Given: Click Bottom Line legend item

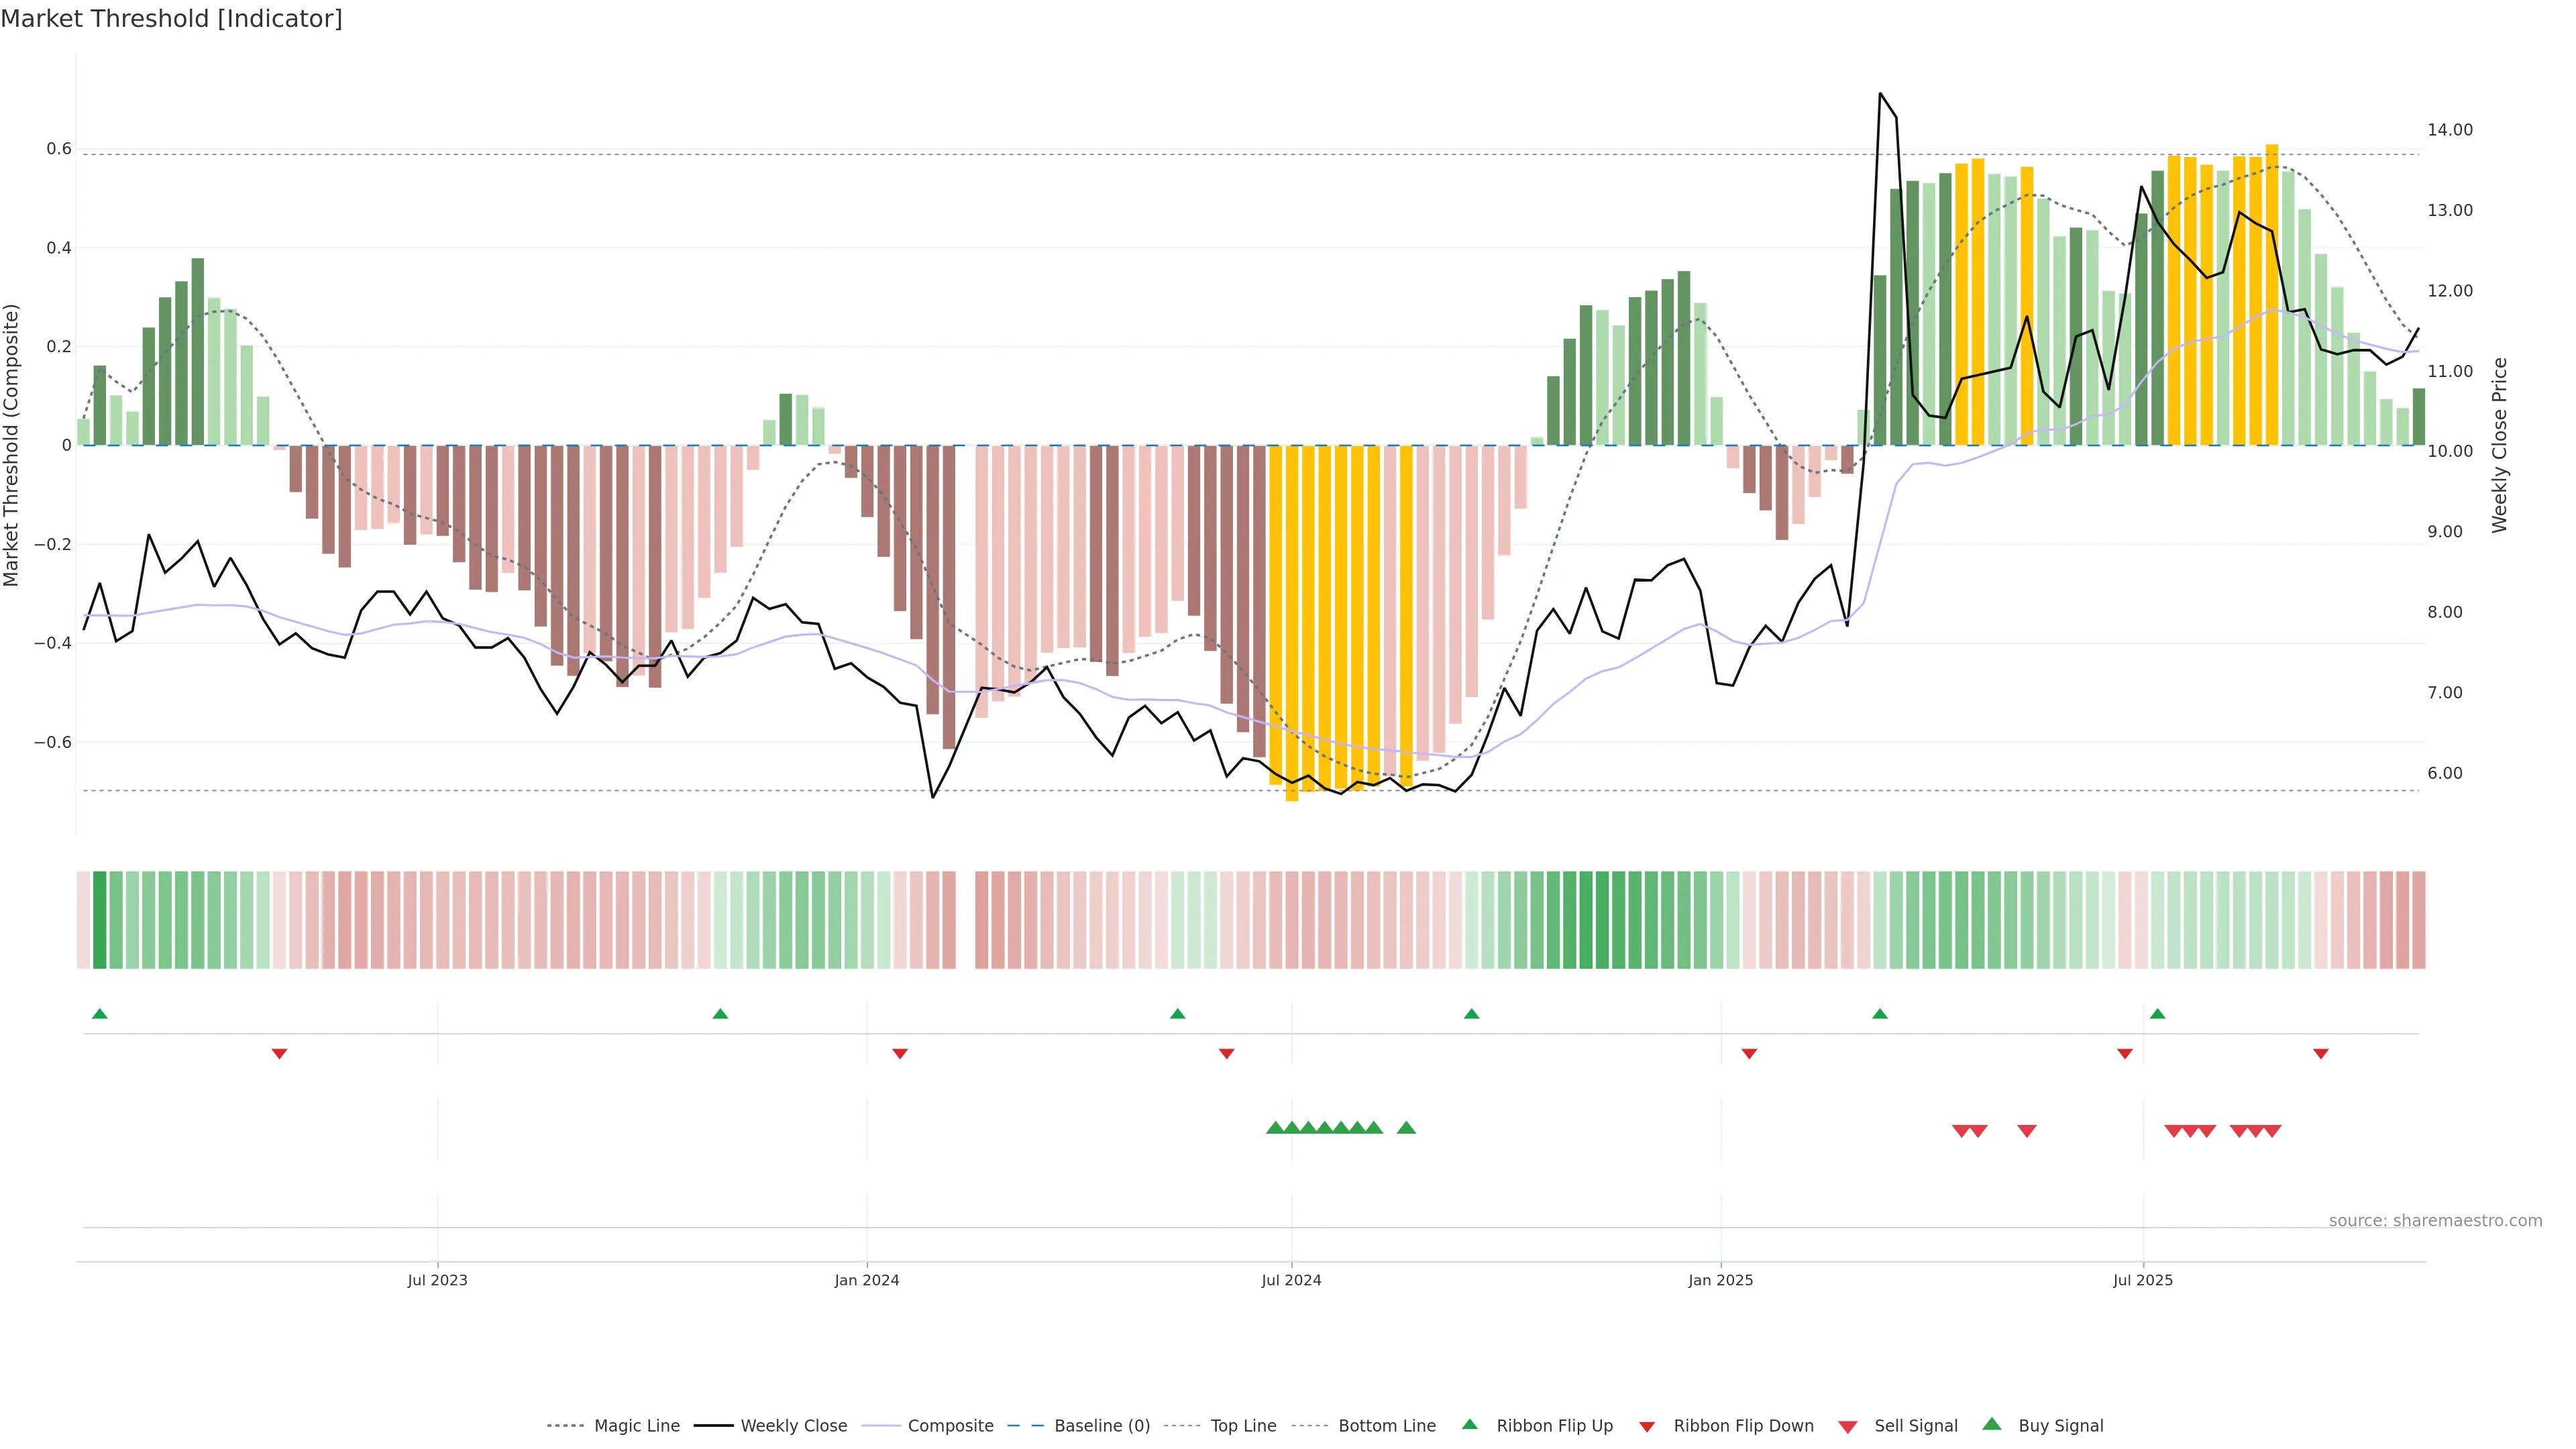Looking at the screenshot, I should click(x=1386, y=1425).
